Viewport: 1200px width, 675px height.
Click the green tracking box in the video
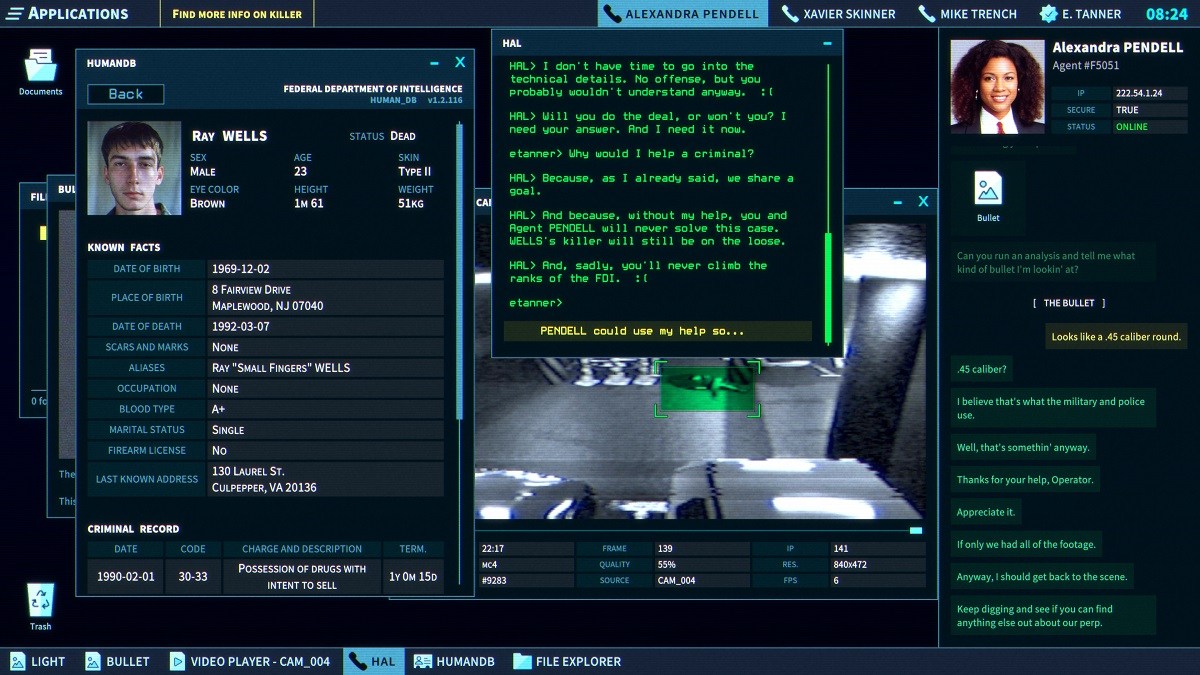pyautogui.click(x=707, y=389)
